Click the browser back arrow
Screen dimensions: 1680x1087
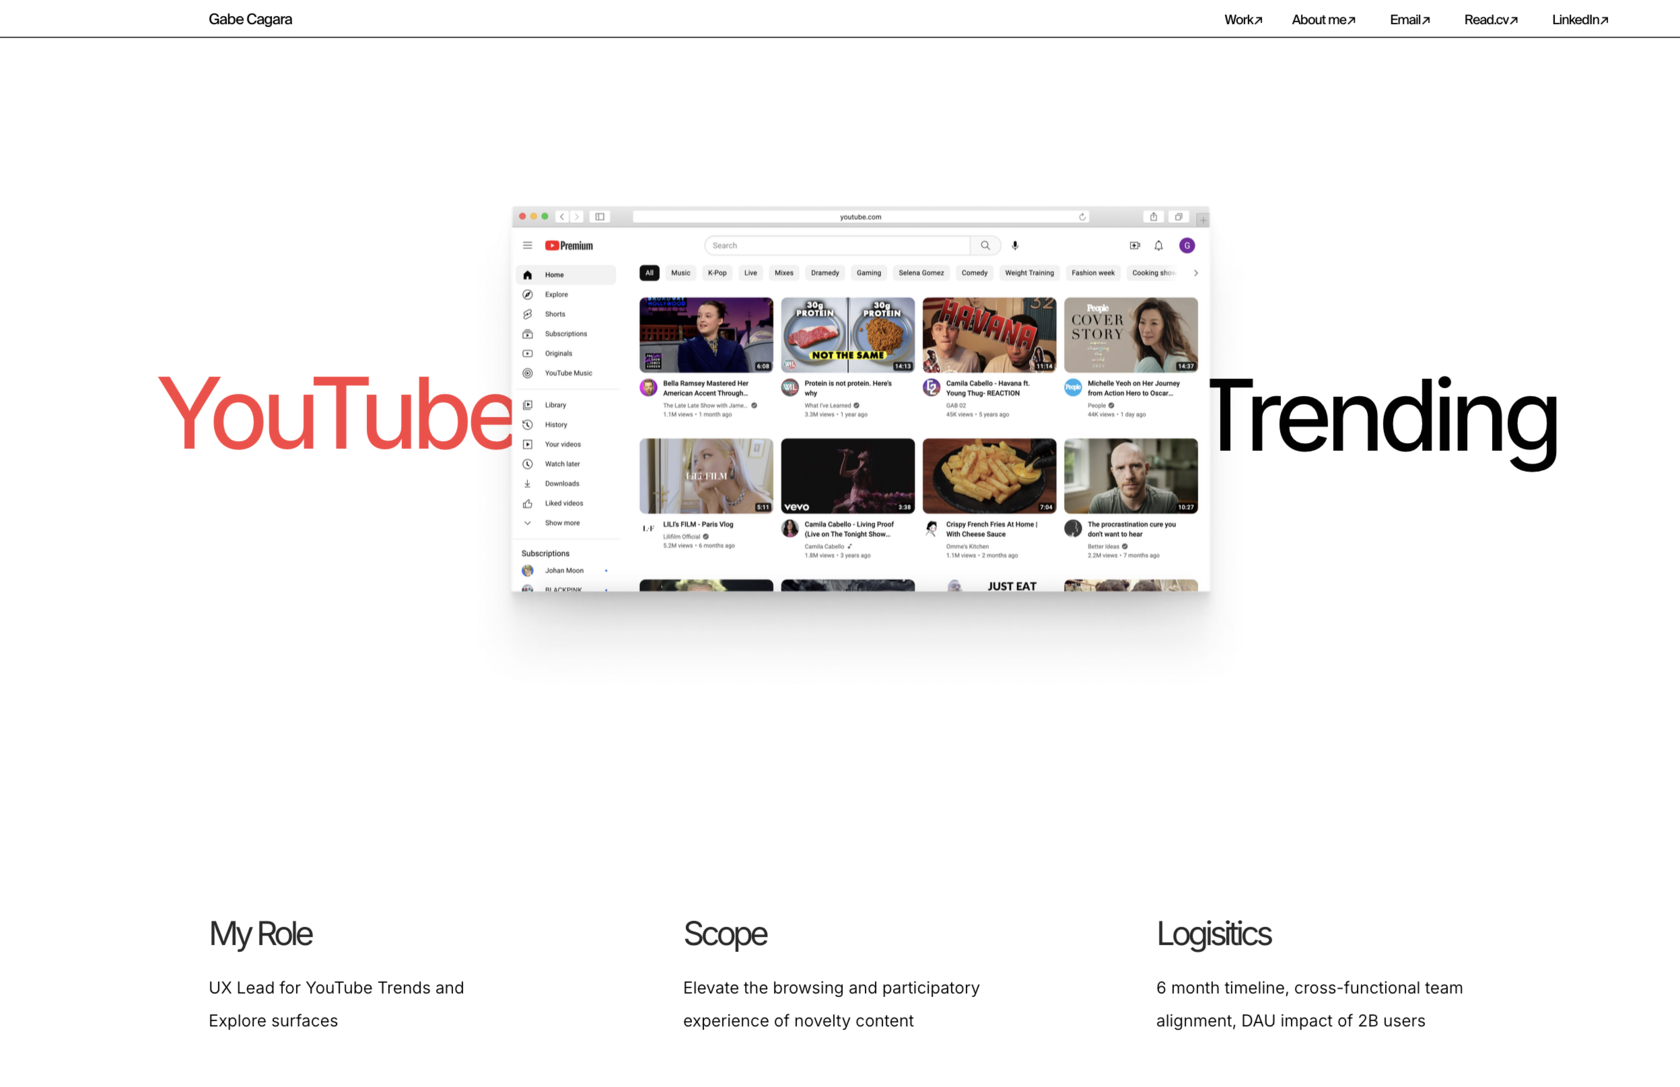pyautogui.click(x=562, y=216)
